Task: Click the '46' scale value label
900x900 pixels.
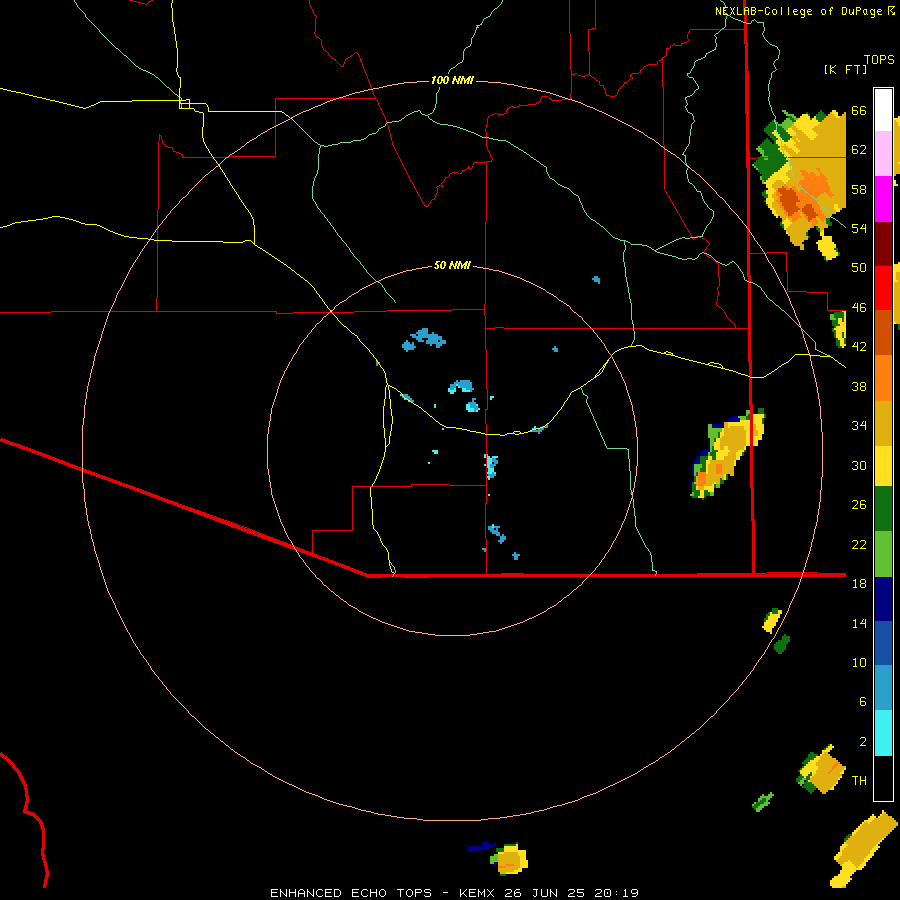Action: point(859,308)
